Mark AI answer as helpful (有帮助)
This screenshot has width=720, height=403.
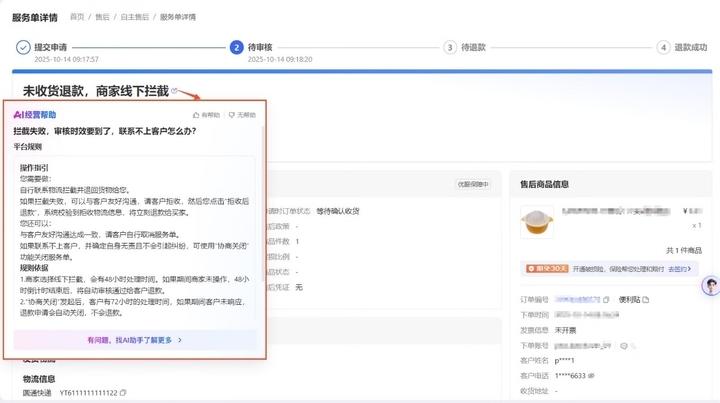[207, 115]
